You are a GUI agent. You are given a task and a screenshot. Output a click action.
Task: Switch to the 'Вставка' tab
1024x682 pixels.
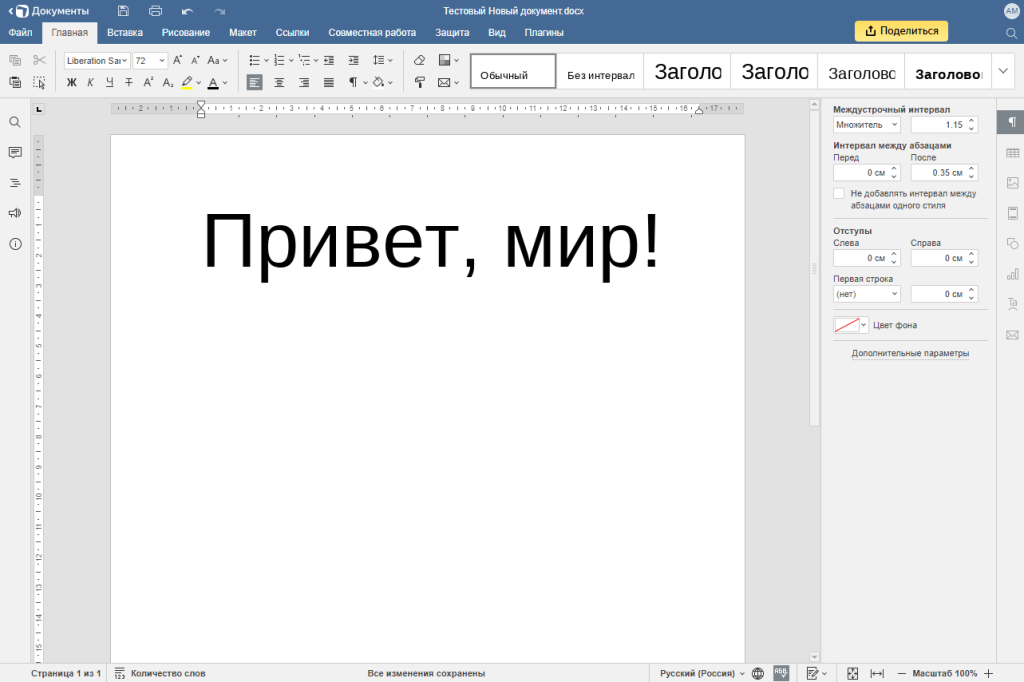coord(125,32)
